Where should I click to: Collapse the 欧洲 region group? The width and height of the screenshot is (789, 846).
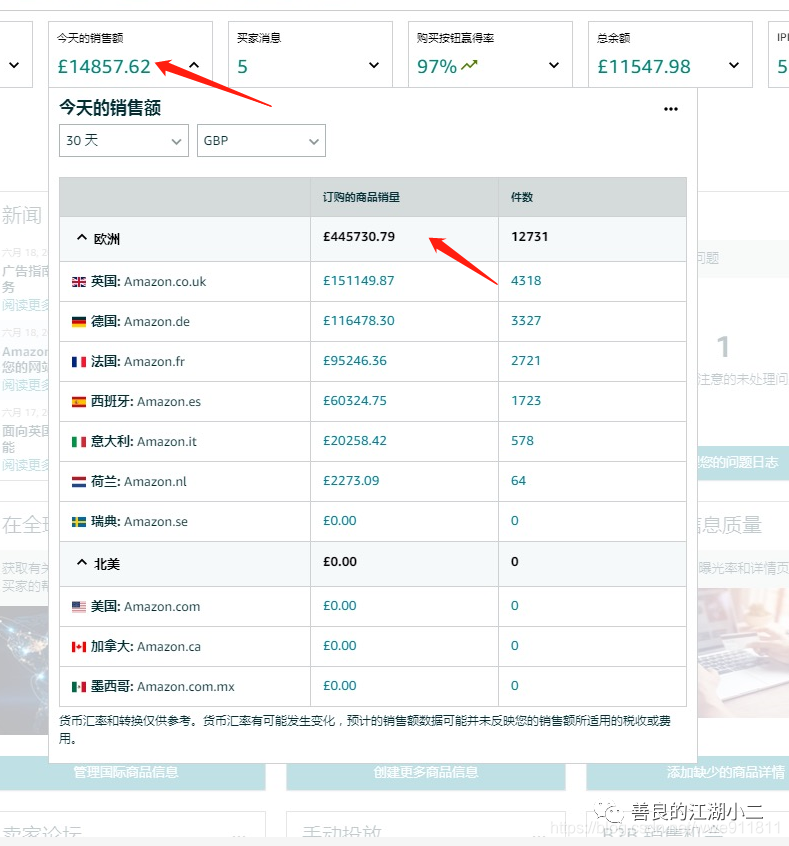[81, 237]
